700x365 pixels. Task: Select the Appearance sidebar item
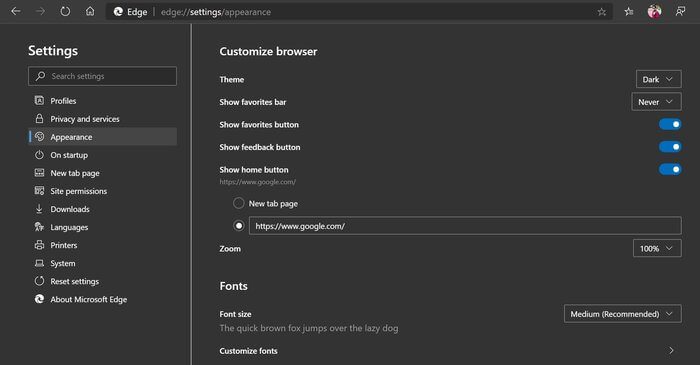pos(103,137)
